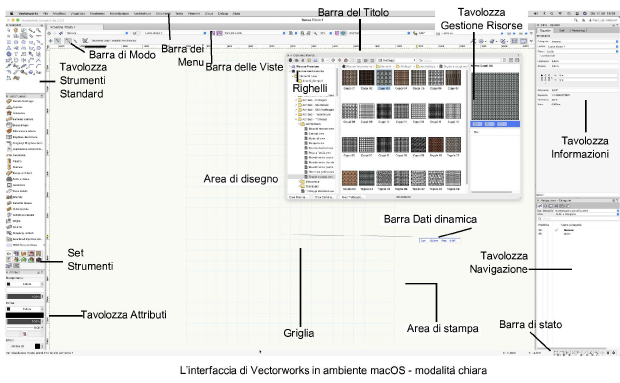The height and width of the screenshot is (383, 620).
Task: Open the Classe dropdown in the Info palette
Action: 584,42
